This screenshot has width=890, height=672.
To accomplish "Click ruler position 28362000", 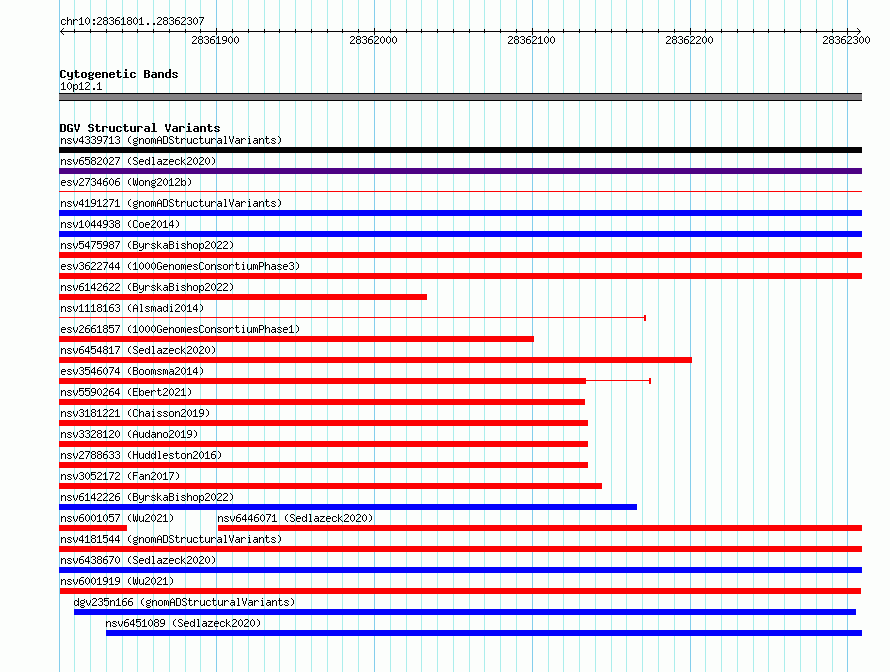I will (373, 40).
